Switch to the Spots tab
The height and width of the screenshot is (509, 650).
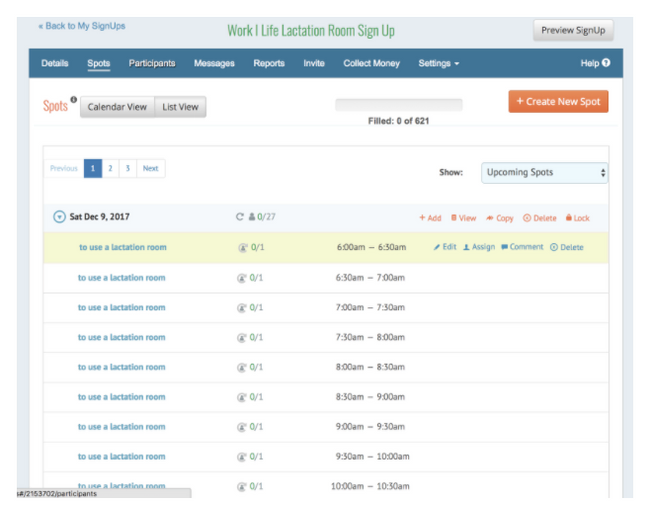(x=99, y=63)
